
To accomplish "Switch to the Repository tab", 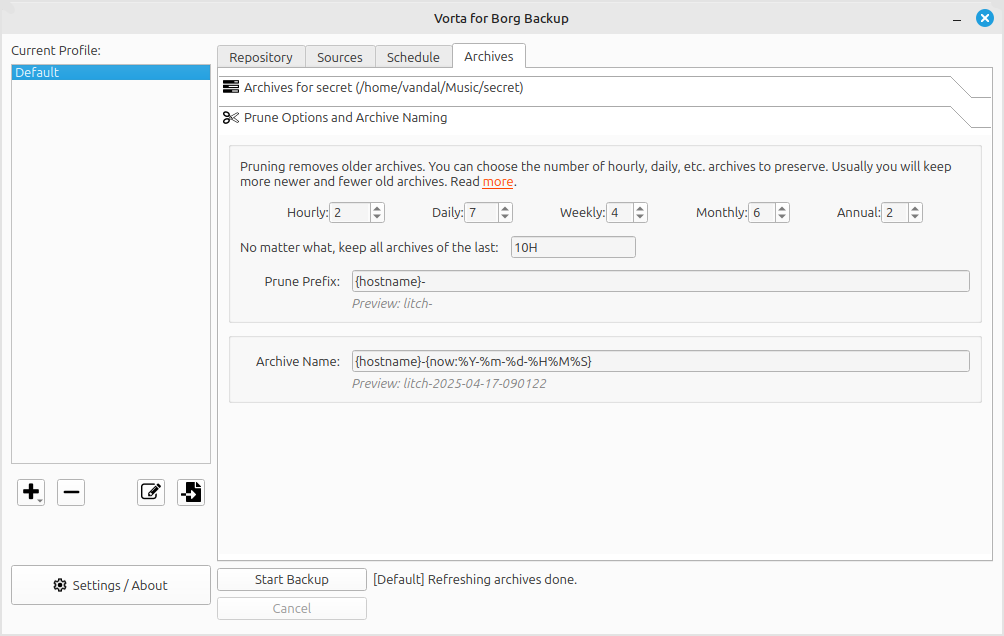I will [261, 57].
